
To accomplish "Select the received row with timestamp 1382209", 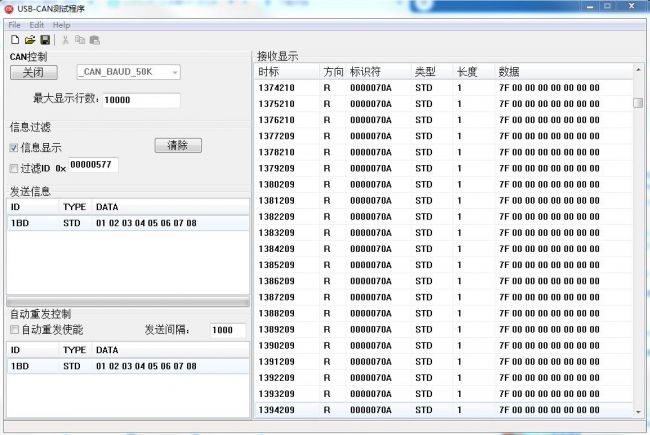I will pos(444,217).
